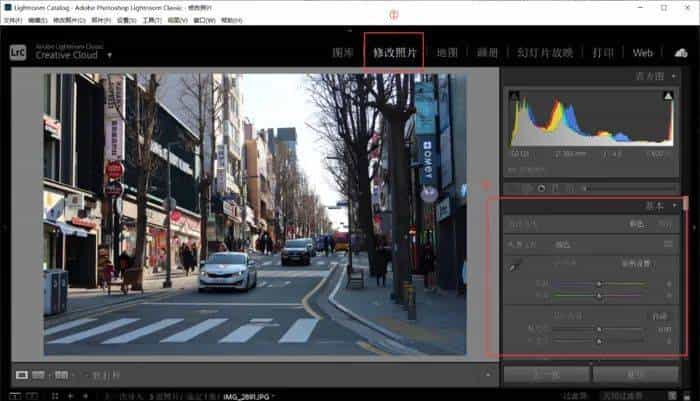The height and width of the screenshot is (401, 700).
Task: Open the 文件 file menu
Action: [x=12, y=20]
